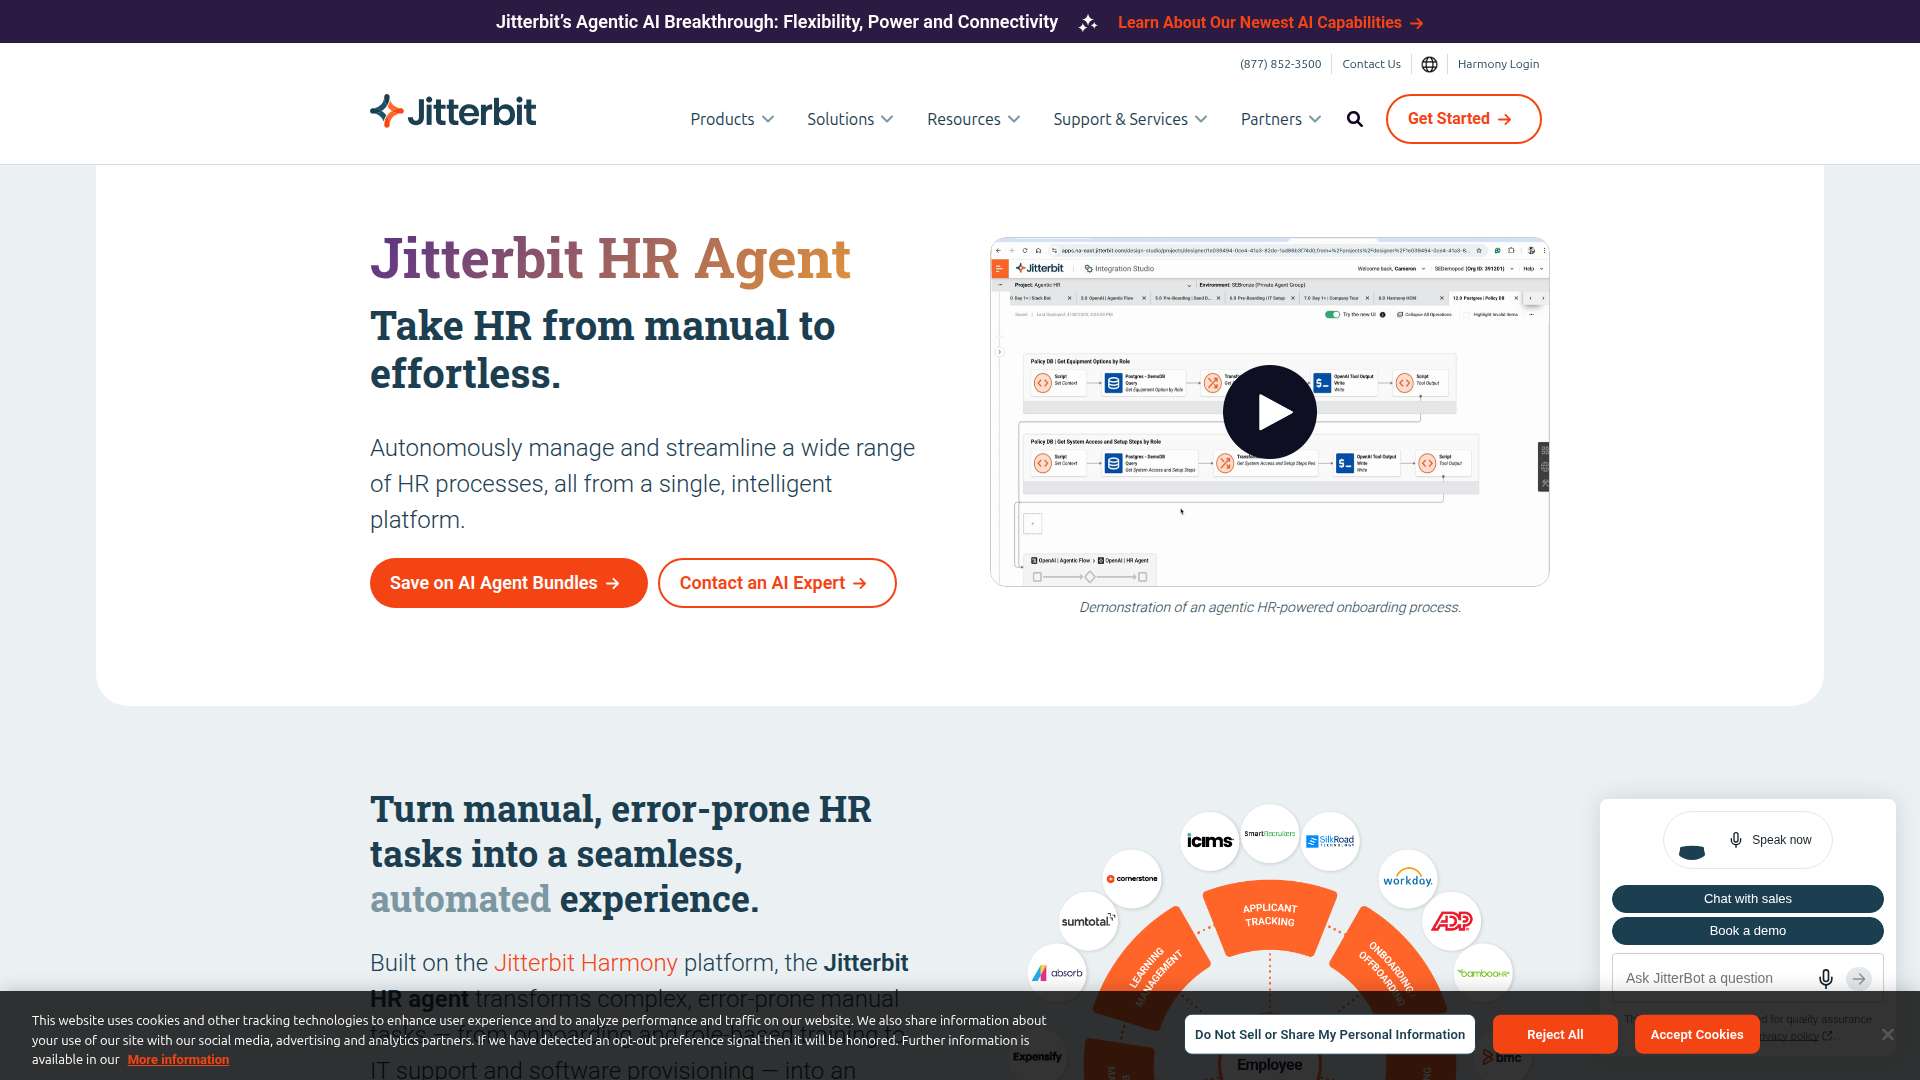Screen dimensions: 1920x1080
Task: Click the globe language selector icon
Action: pos(1429,64)
